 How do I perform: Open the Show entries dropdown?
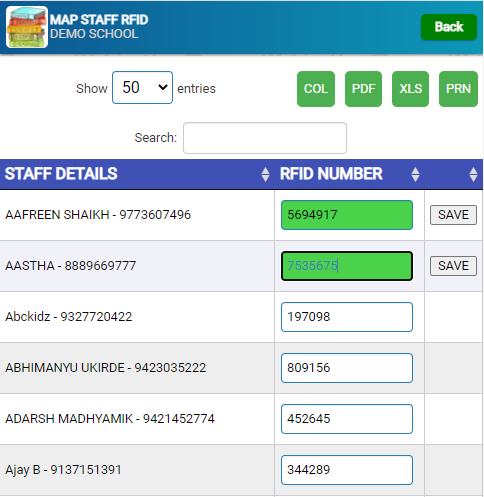(x=142, y=87)
